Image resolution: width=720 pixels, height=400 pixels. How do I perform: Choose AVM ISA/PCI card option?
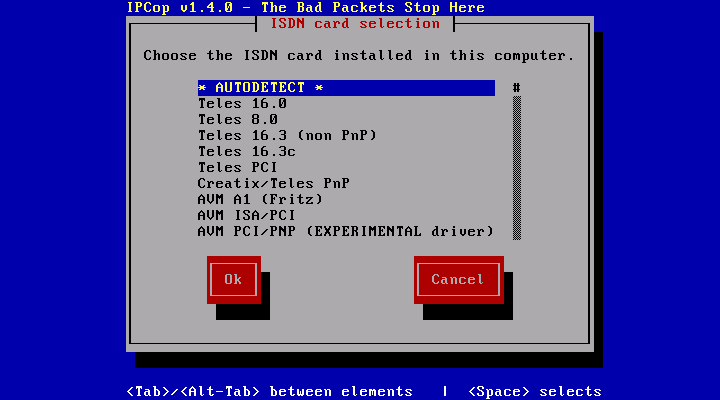point(346,216)
